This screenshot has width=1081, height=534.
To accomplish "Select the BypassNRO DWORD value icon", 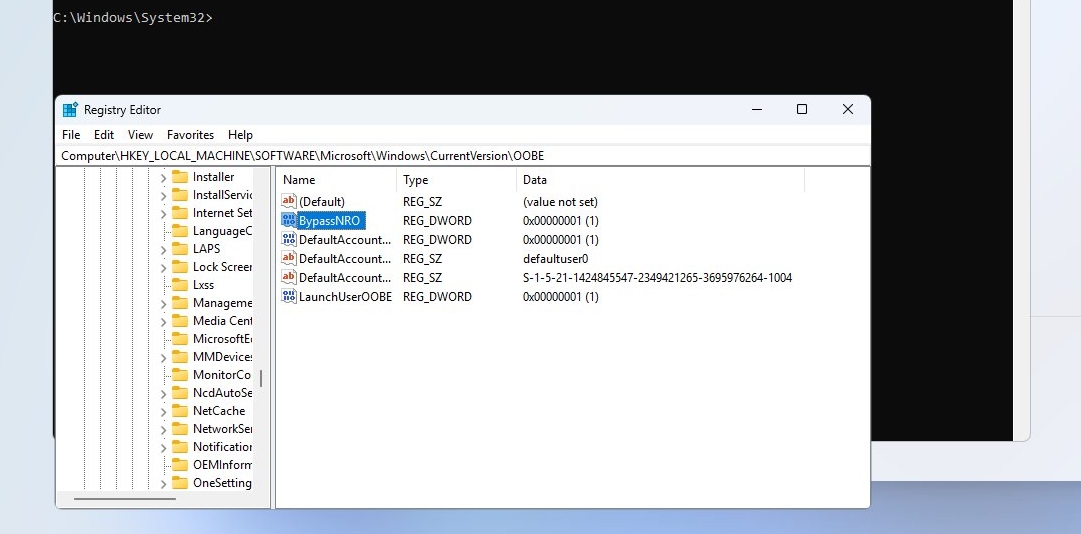I will (289, 220).
